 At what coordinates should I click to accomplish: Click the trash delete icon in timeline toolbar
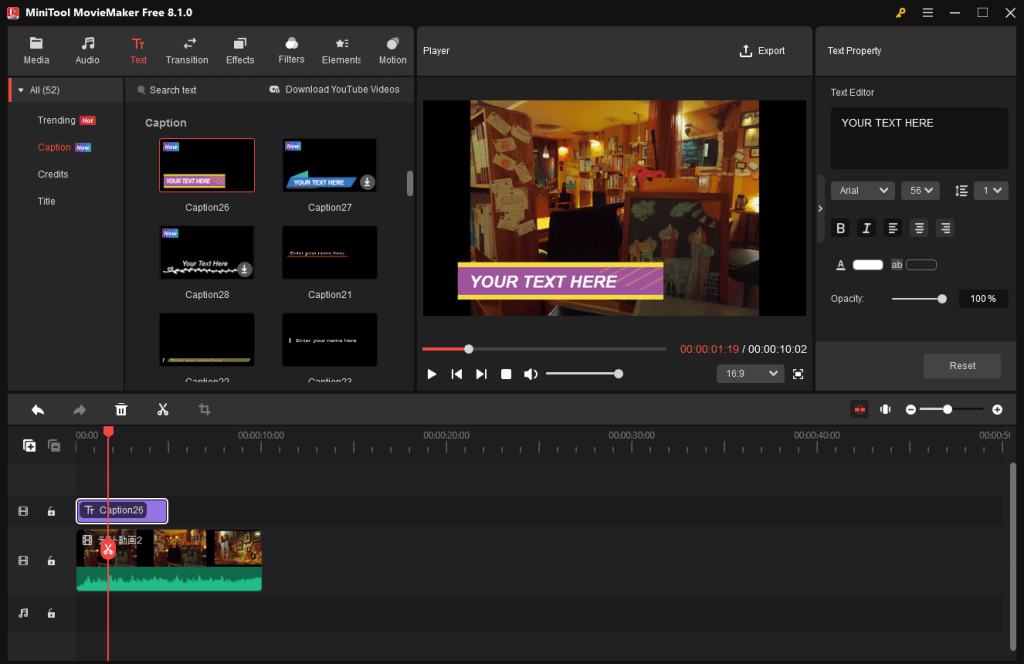(121, 410)
